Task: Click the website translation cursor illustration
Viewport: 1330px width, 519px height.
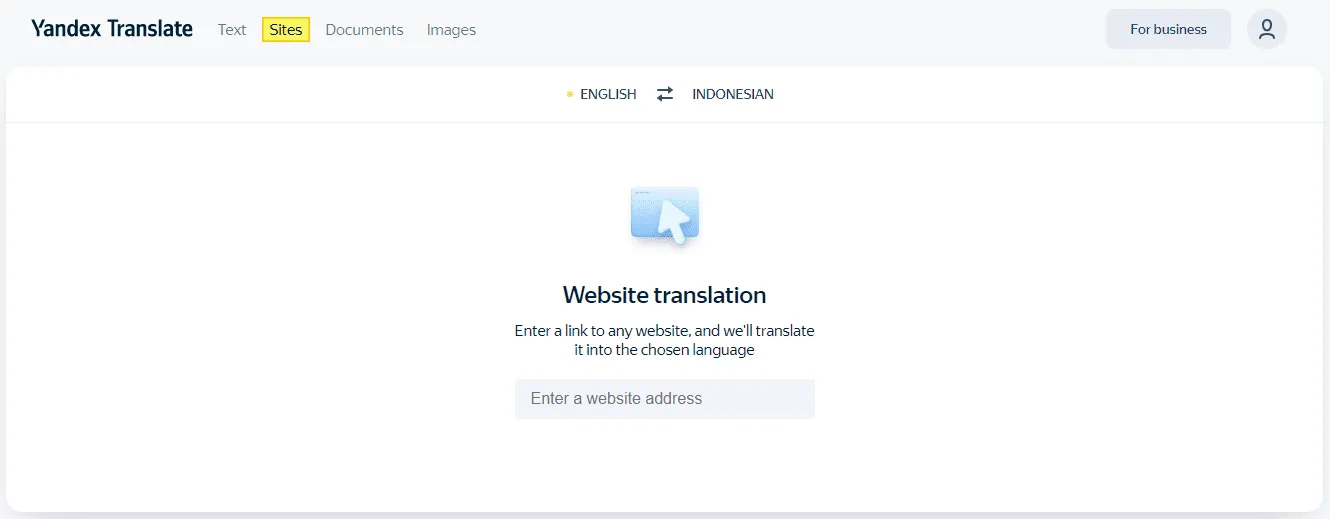Action: pos(665,215)
